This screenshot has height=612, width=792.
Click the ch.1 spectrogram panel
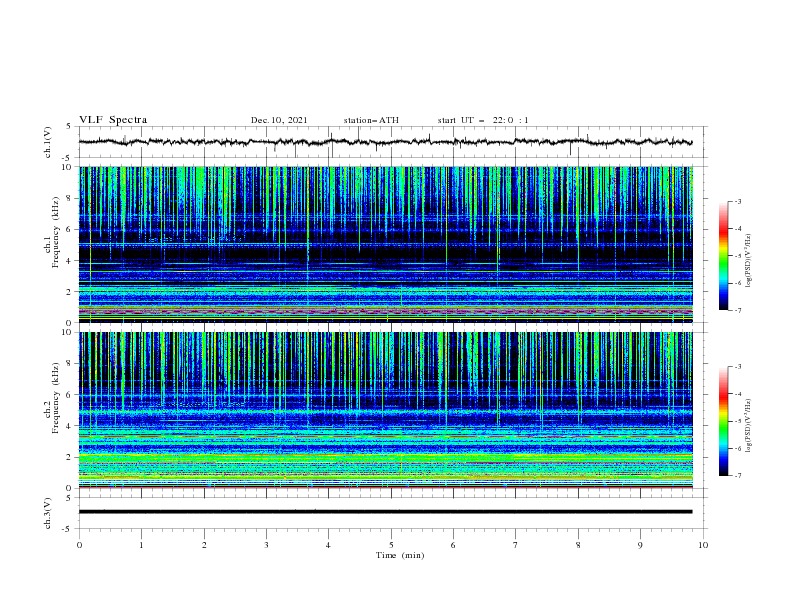[x=386, y=244]
